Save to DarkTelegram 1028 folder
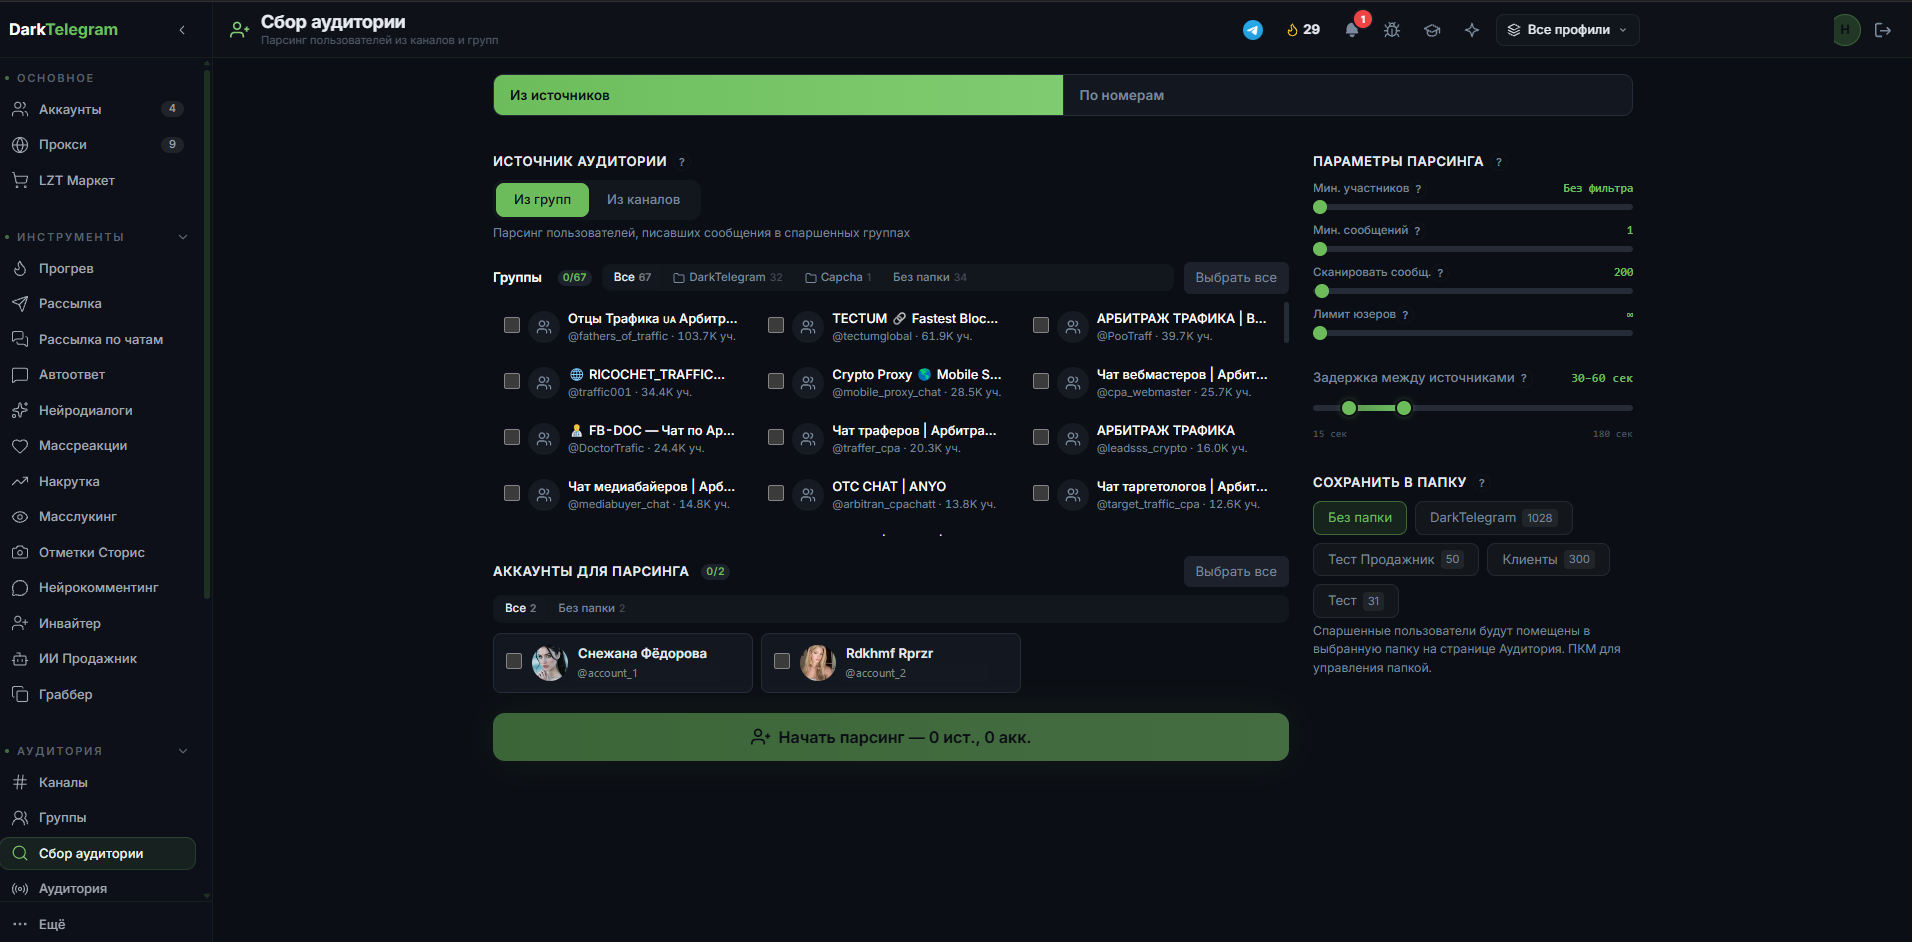Screen dimensions: 1912x942 coord(1493,518)
